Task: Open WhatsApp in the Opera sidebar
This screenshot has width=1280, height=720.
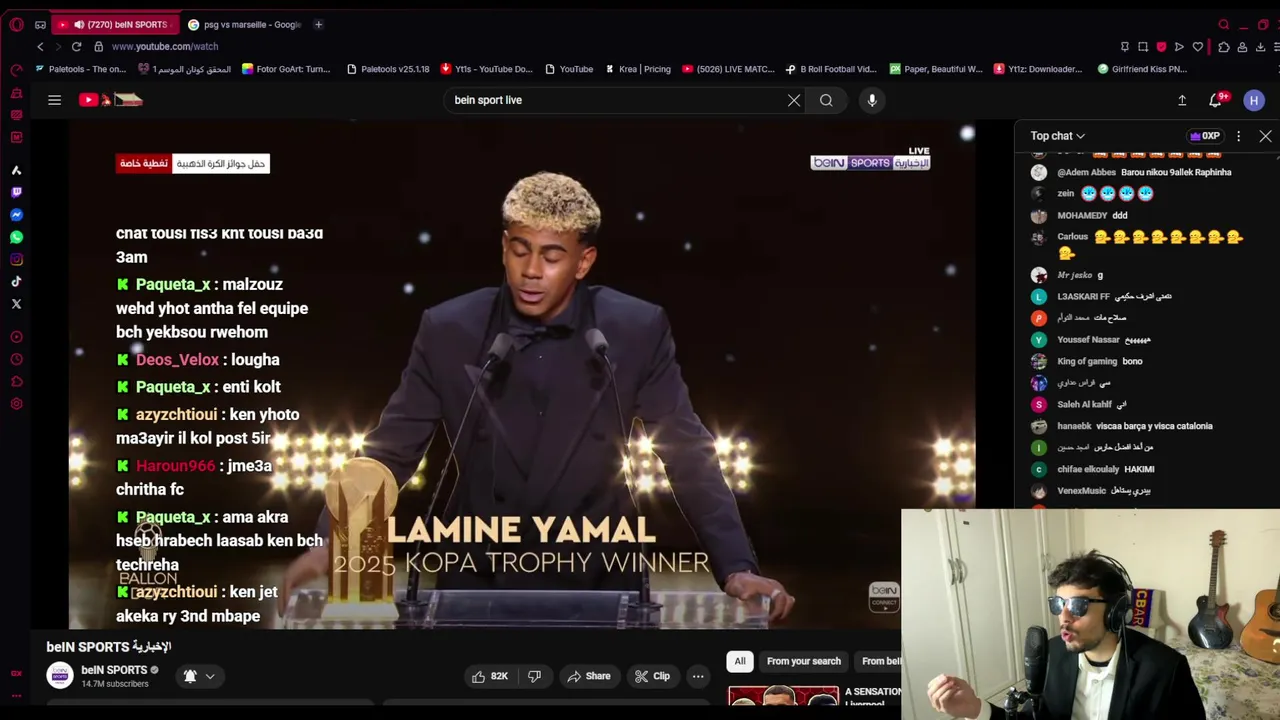Action: 16,237
